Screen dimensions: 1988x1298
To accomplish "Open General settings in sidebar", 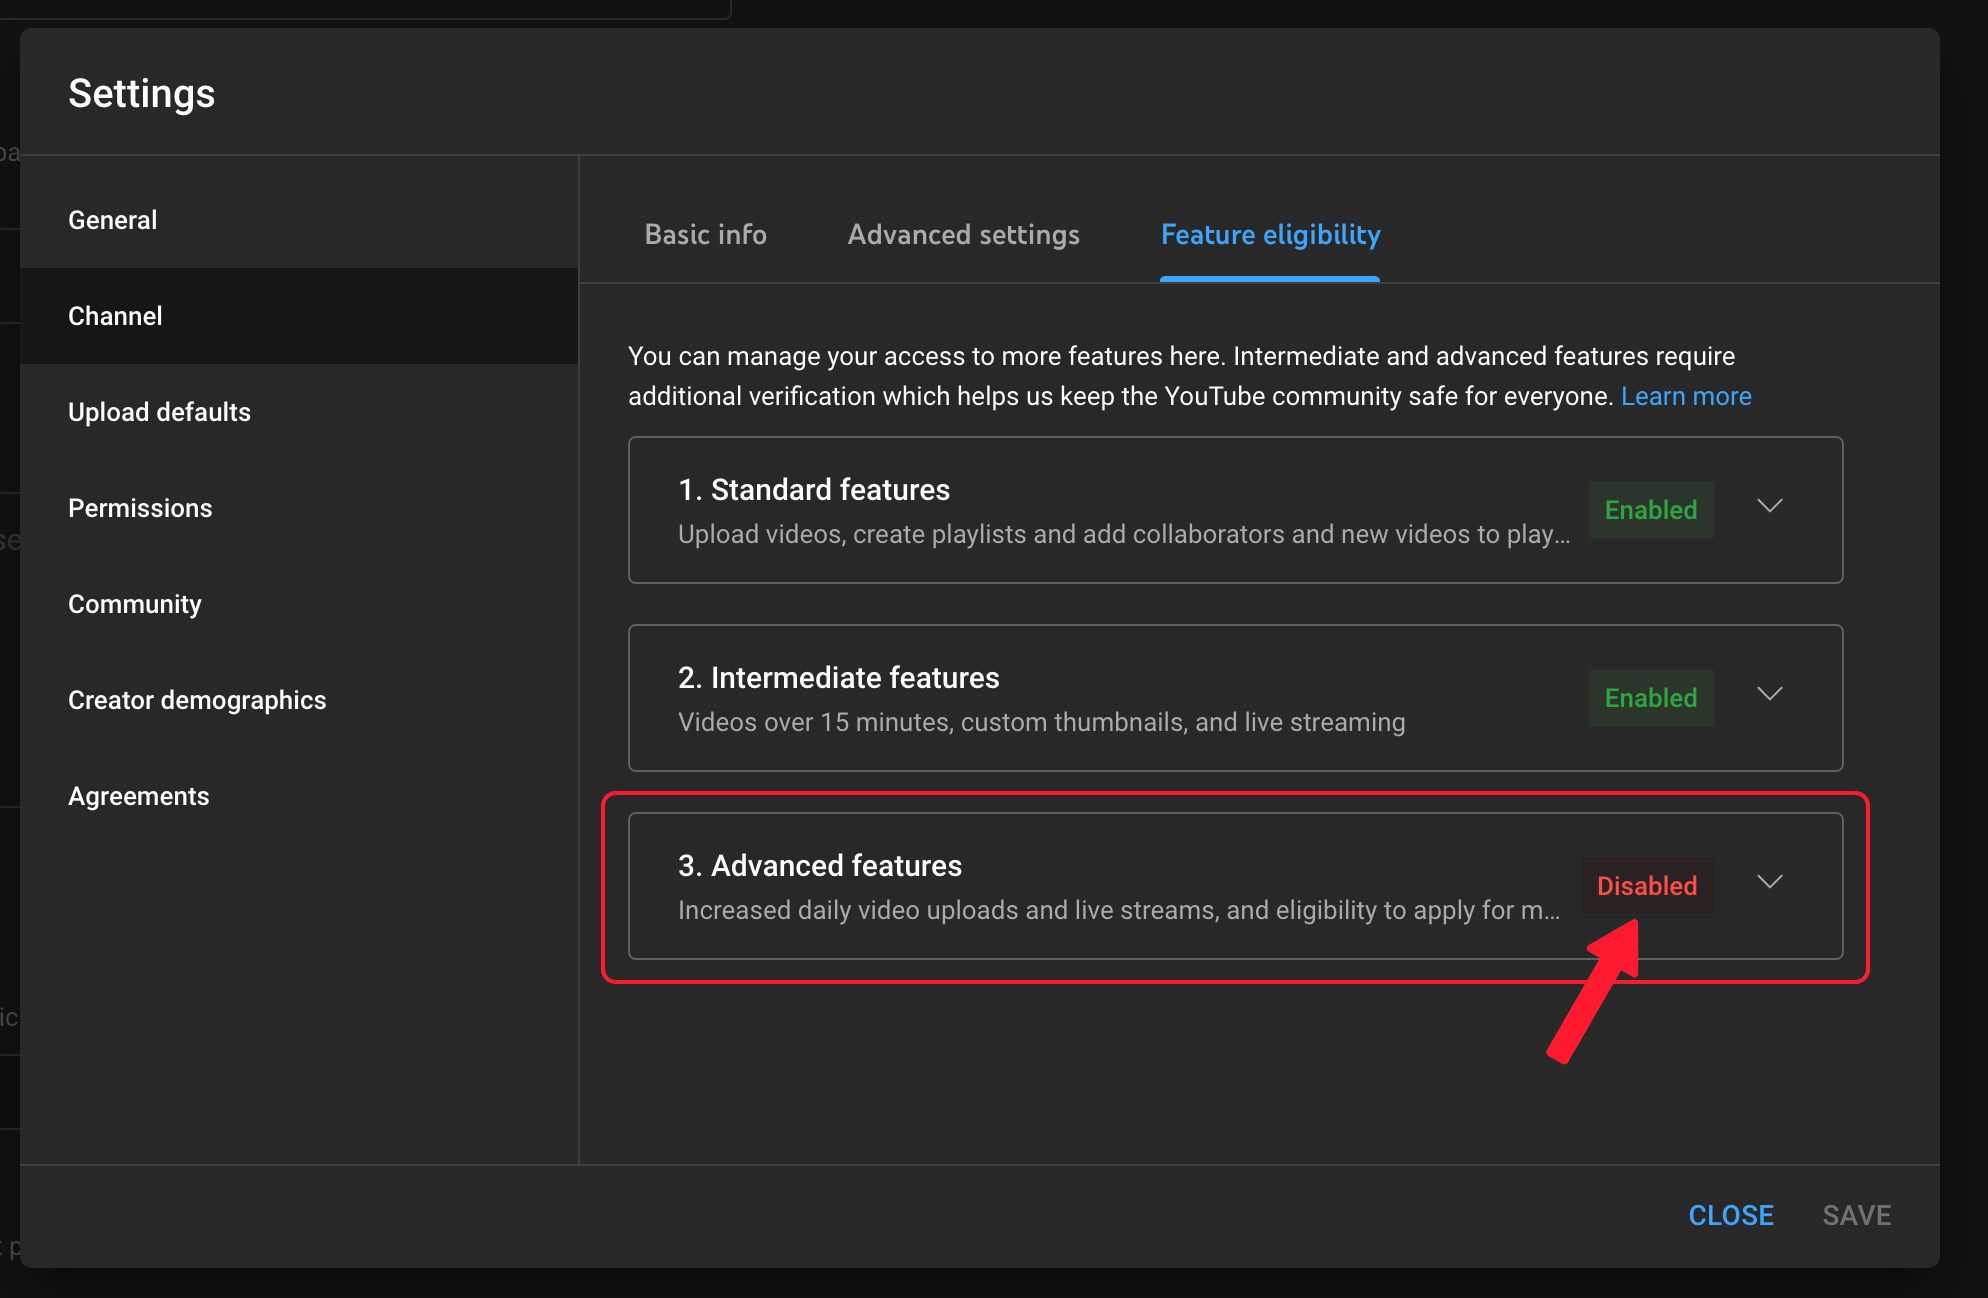I will [113, 220].
